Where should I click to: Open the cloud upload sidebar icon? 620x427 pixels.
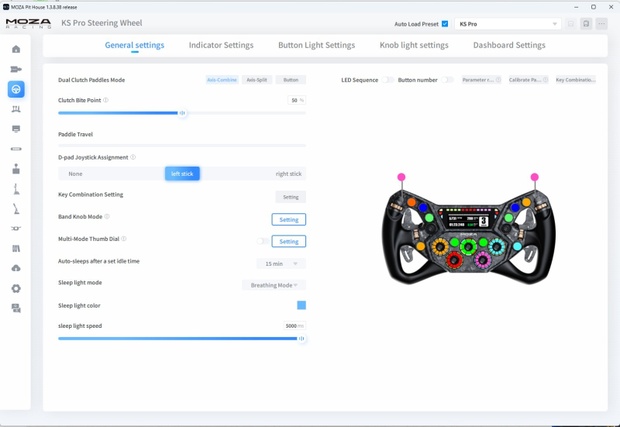coord(16,268)
